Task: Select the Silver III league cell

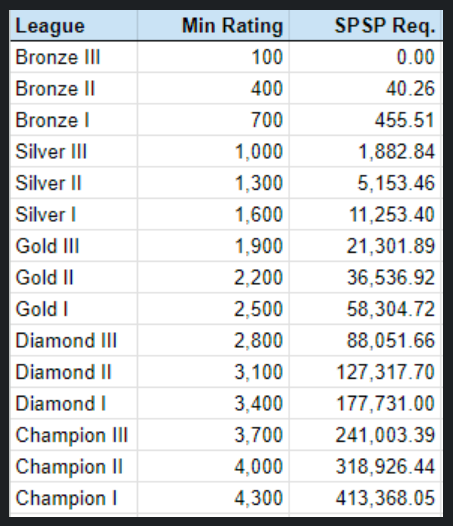Action: tap(74, 152)
